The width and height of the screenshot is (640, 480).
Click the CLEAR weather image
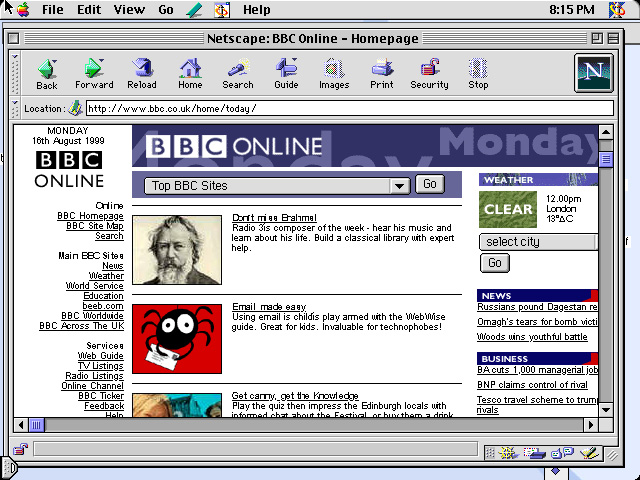pyautogui.click(x=508, y=209)
